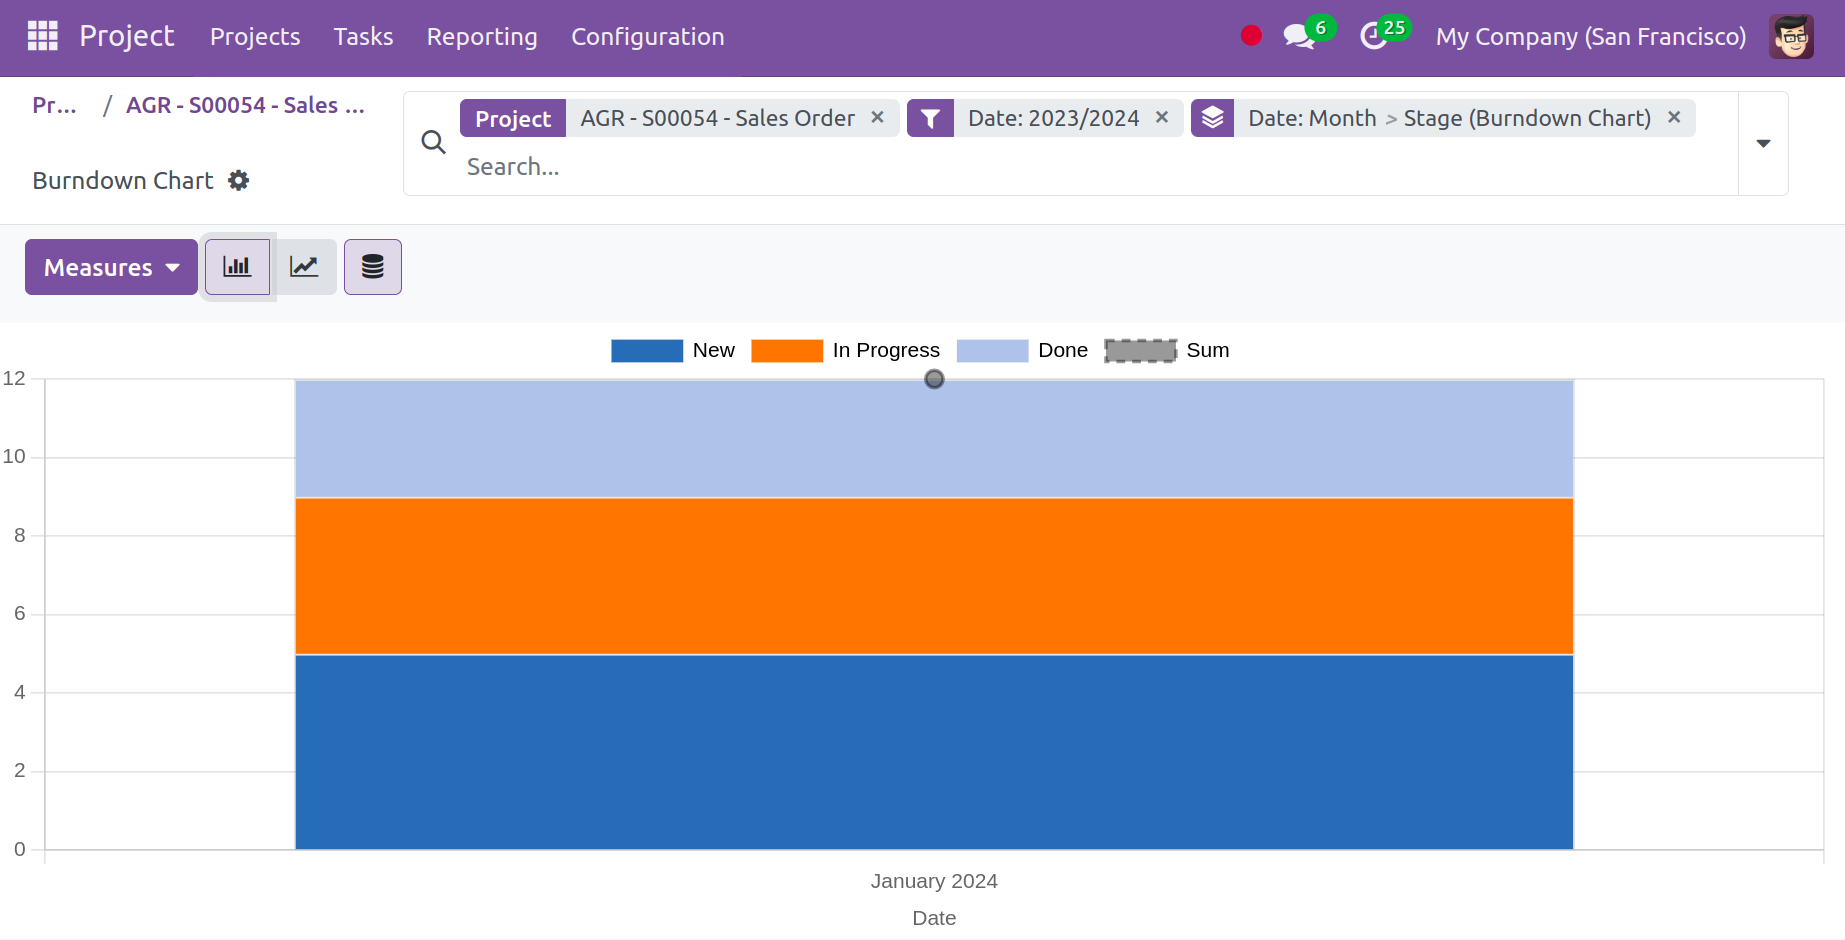Viewport: 1845px width, 940px height.
Task: Toggle the New legend swatch
Action: click(x=647, y=351)
